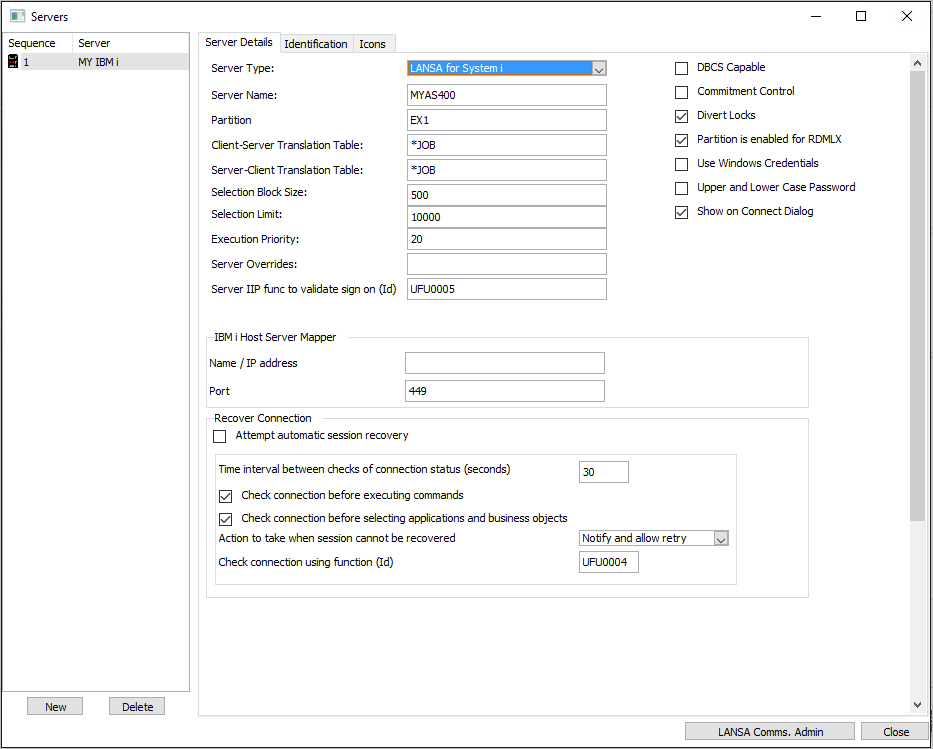Click the Servers window title icon

pyautogui.click(x=17, y=17)
